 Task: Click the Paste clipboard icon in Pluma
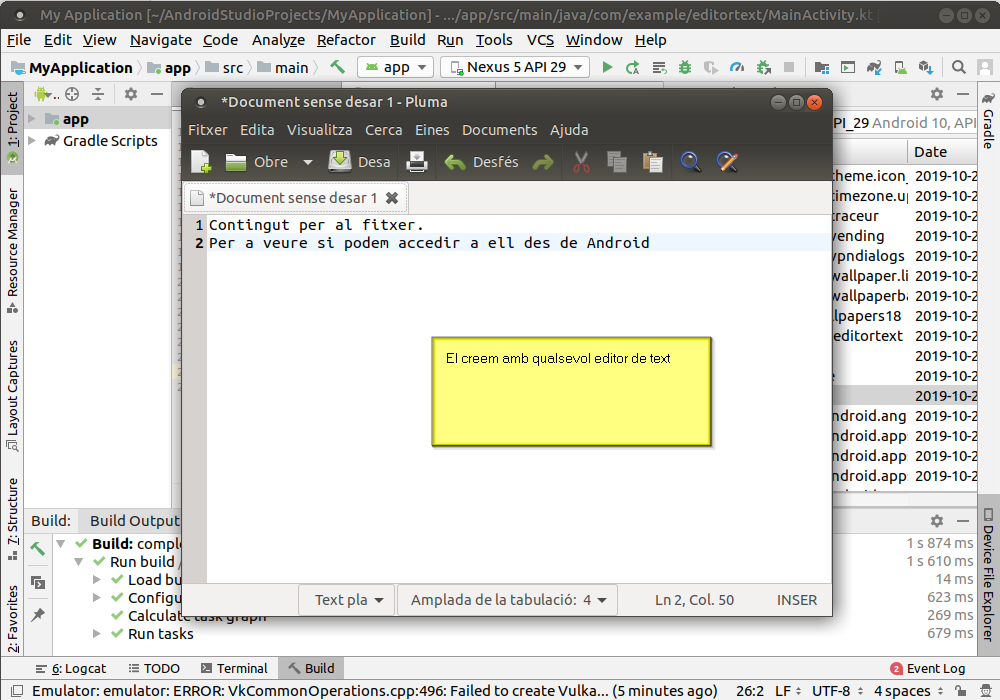coord(652,162)
